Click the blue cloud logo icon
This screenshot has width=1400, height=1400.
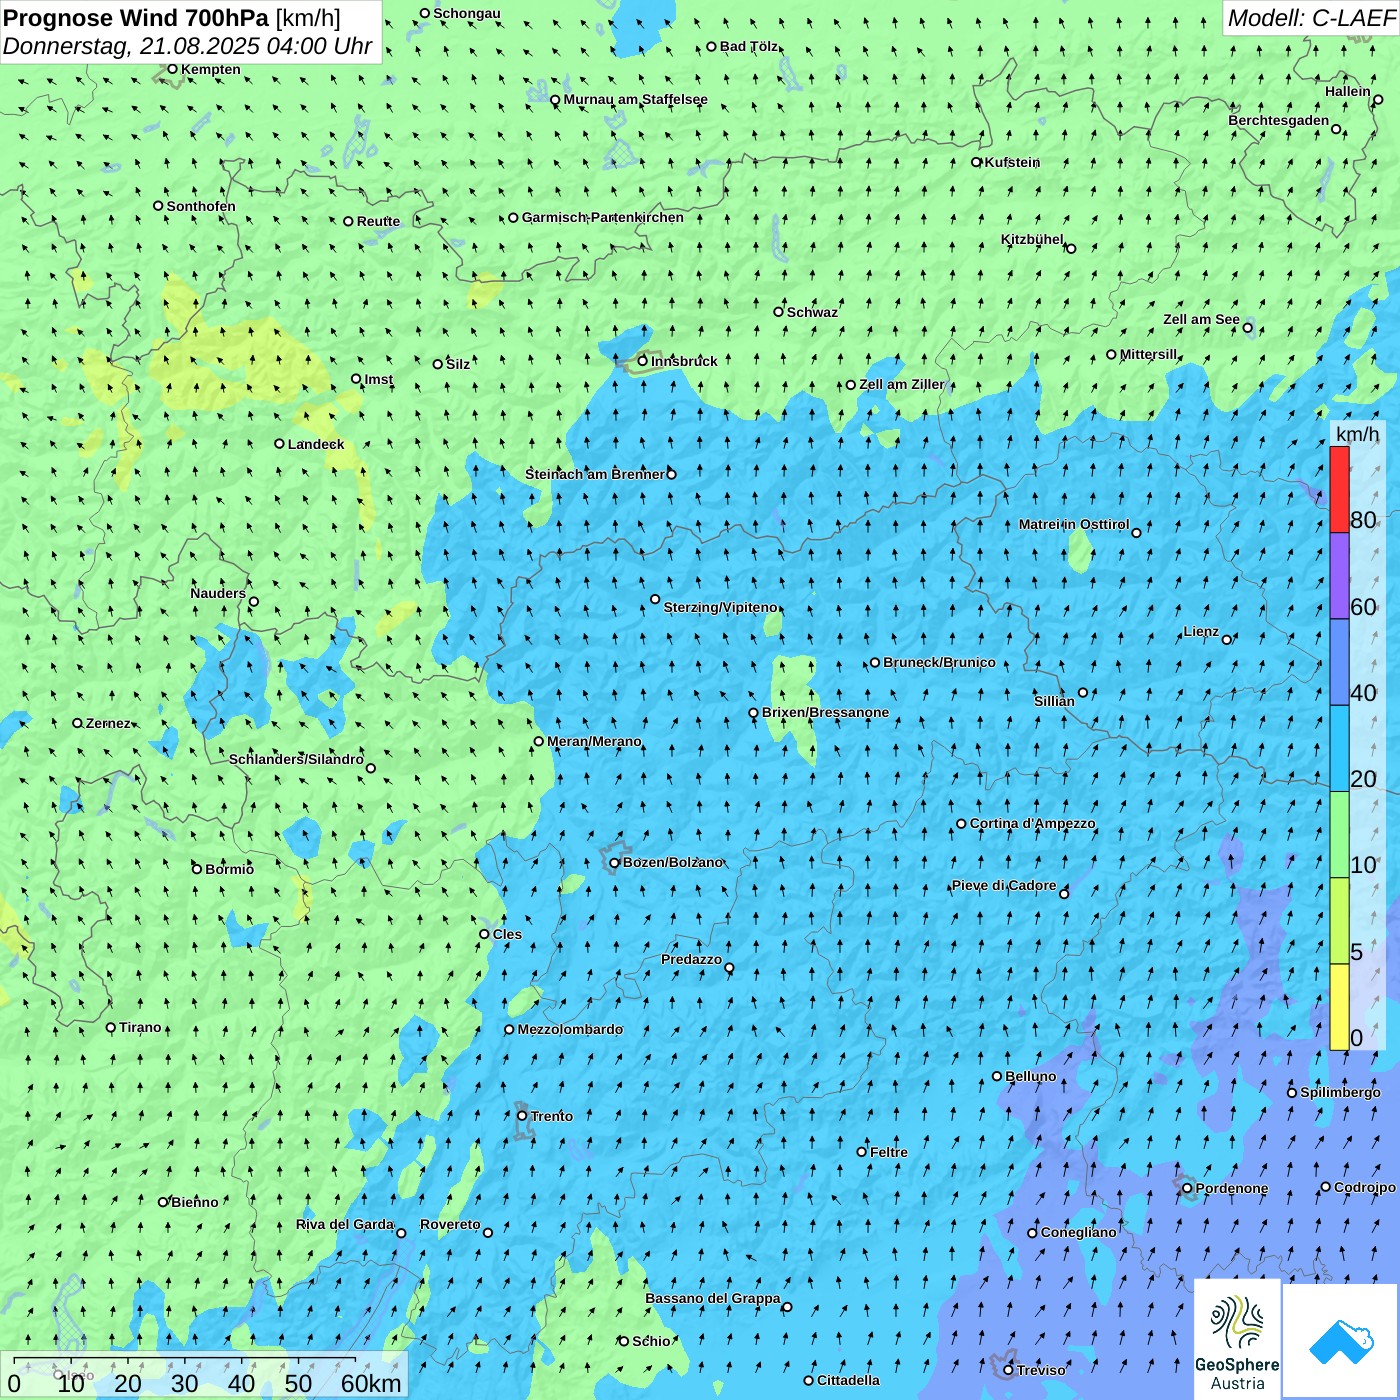(1340, 1342)
